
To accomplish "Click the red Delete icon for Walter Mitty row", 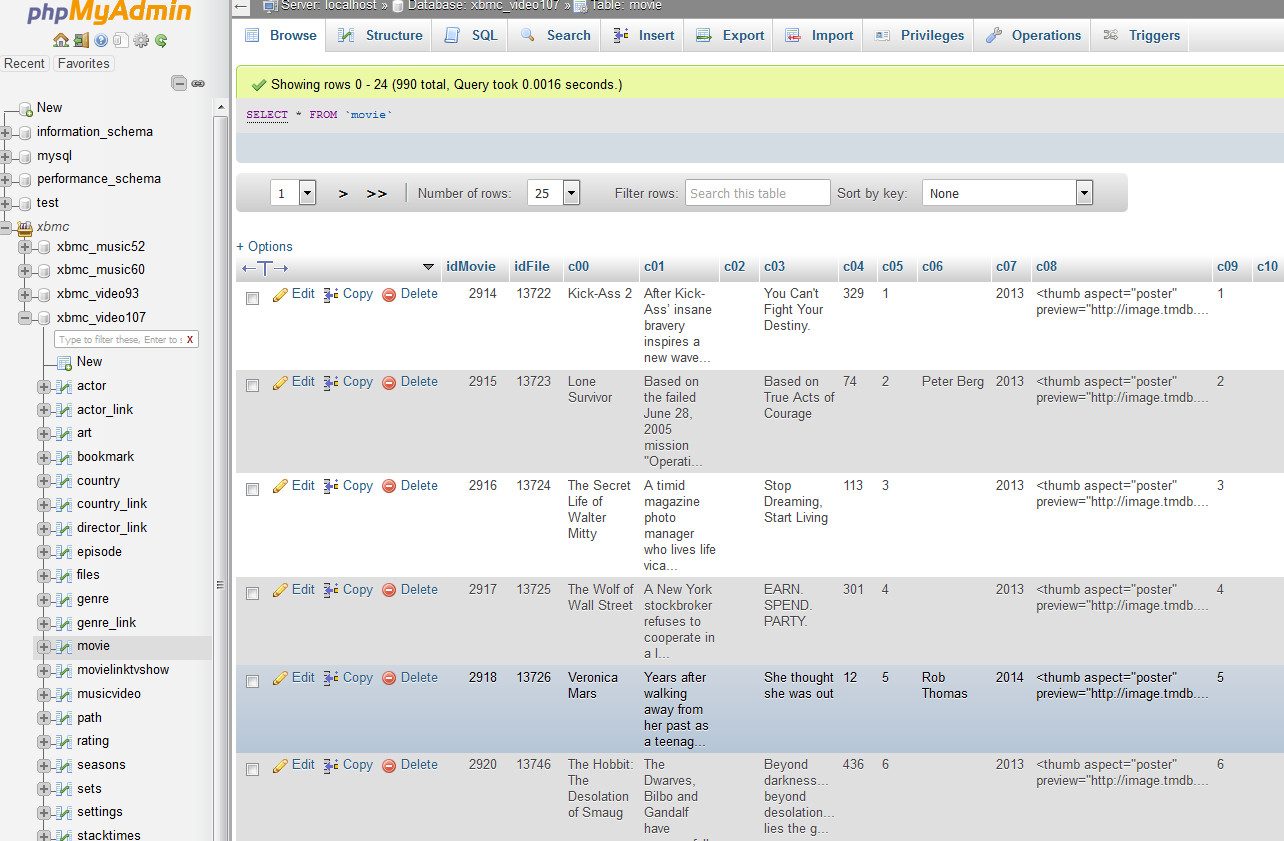I will 389,486.
